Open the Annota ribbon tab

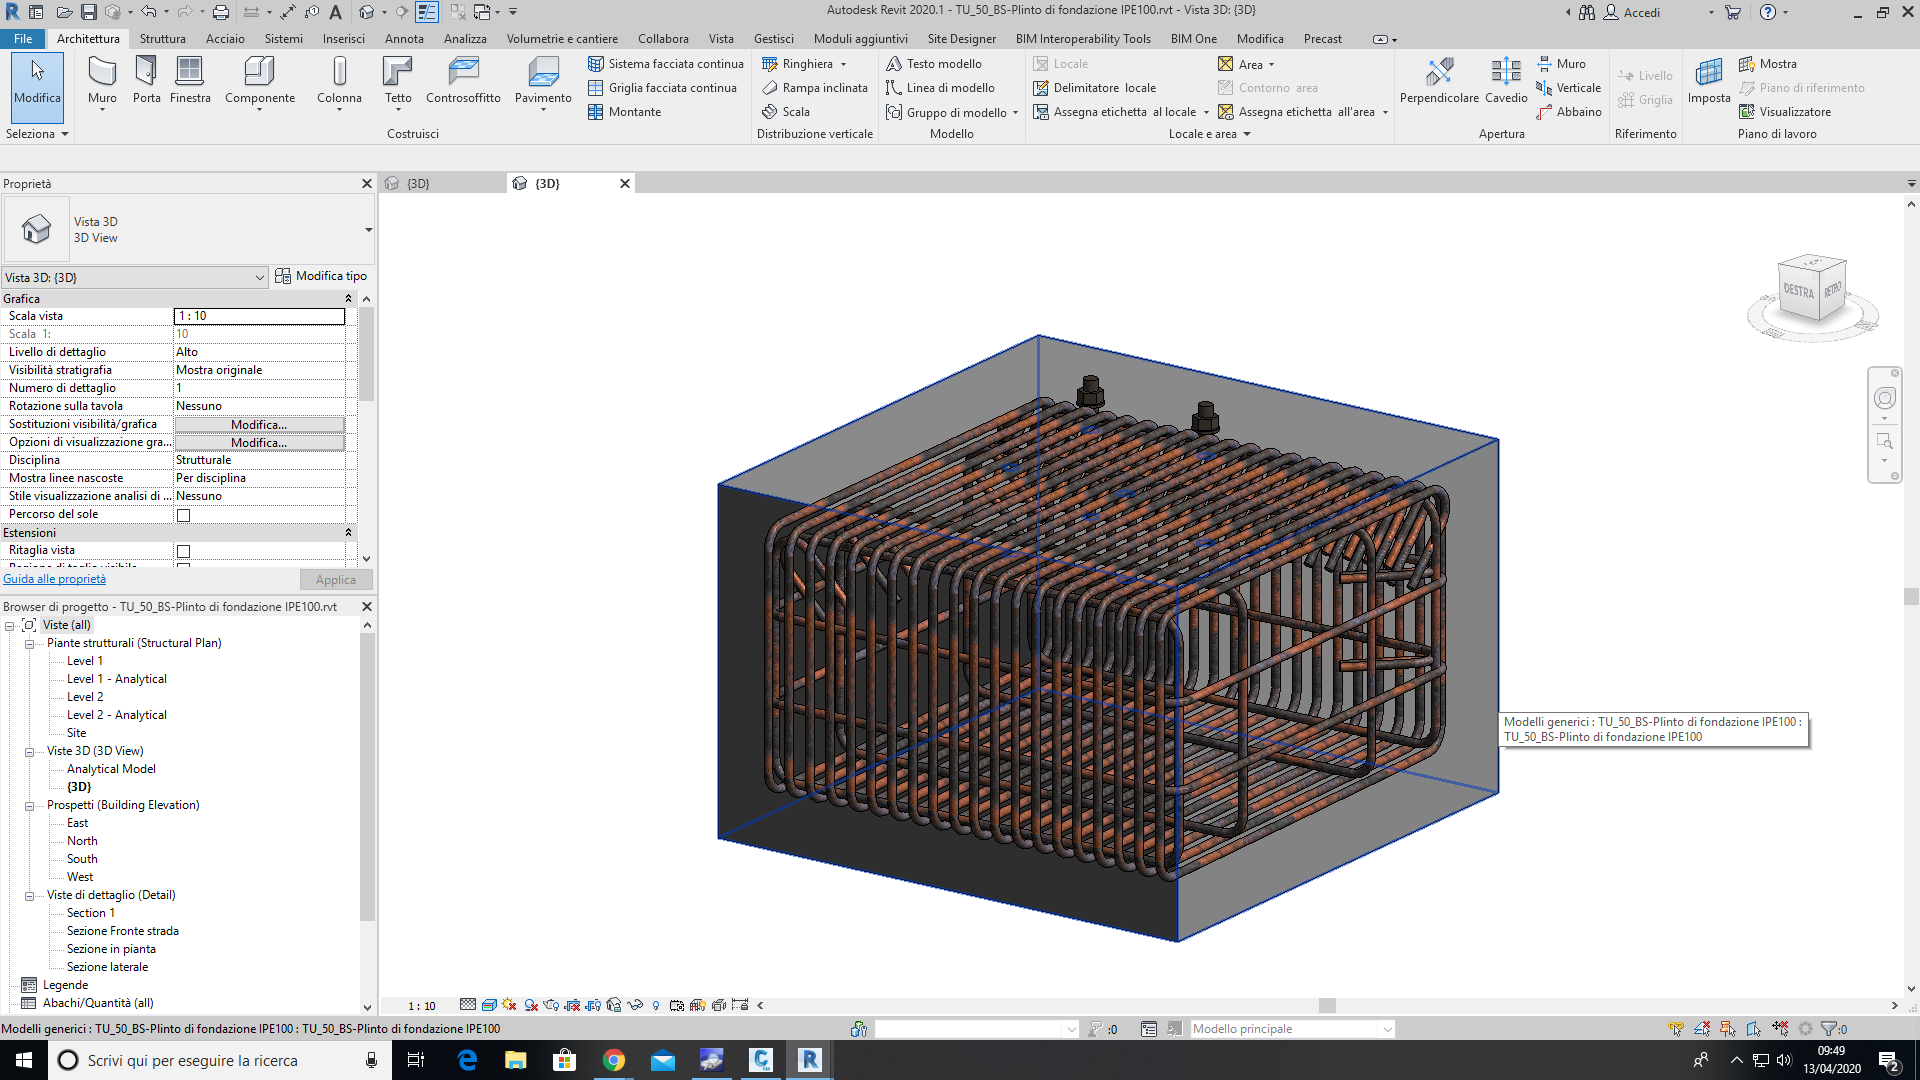[x=404, y=39]
